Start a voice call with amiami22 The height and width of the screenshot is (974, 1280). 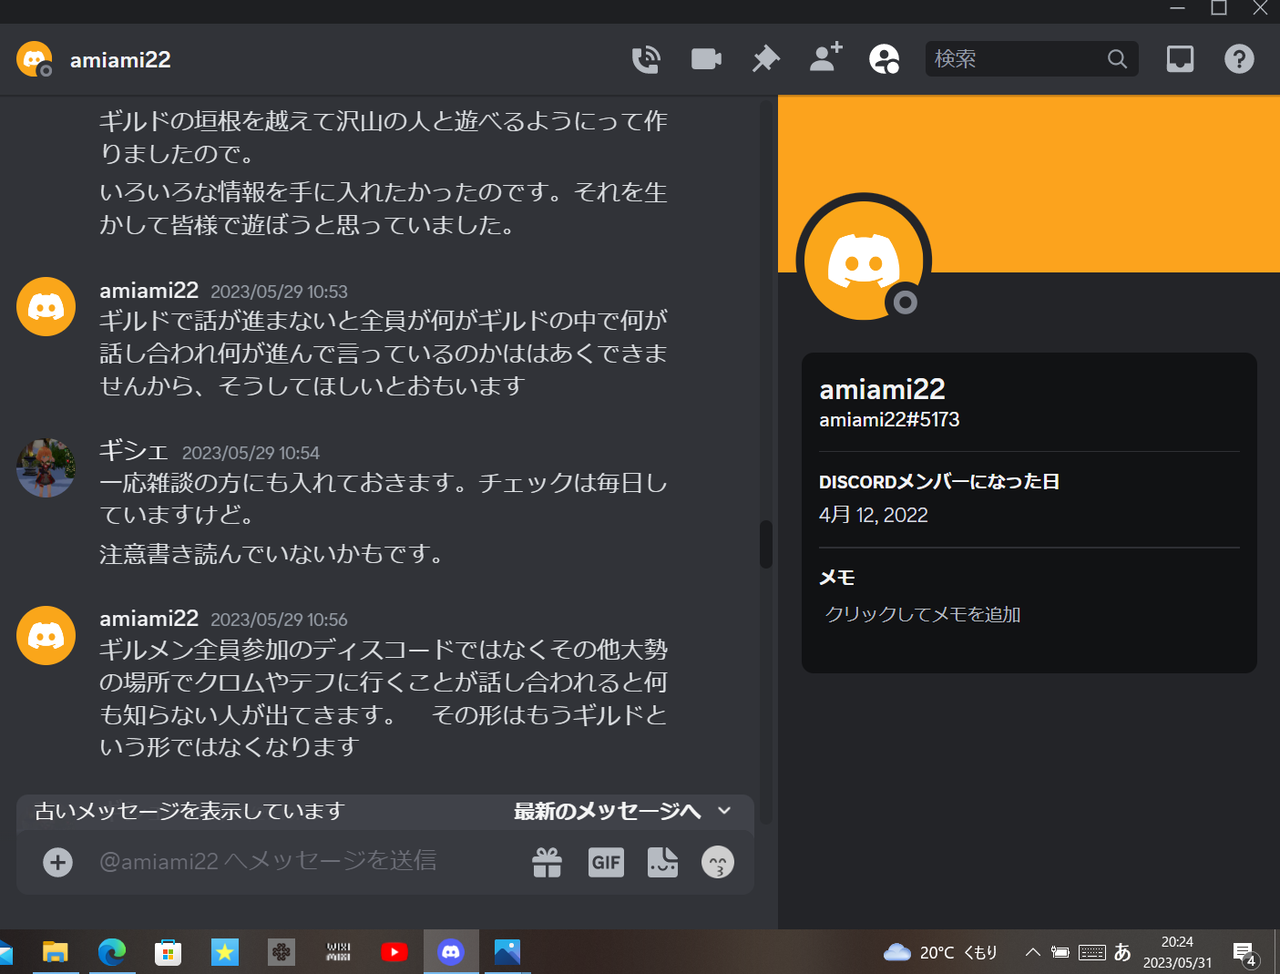tap(646, 59)
